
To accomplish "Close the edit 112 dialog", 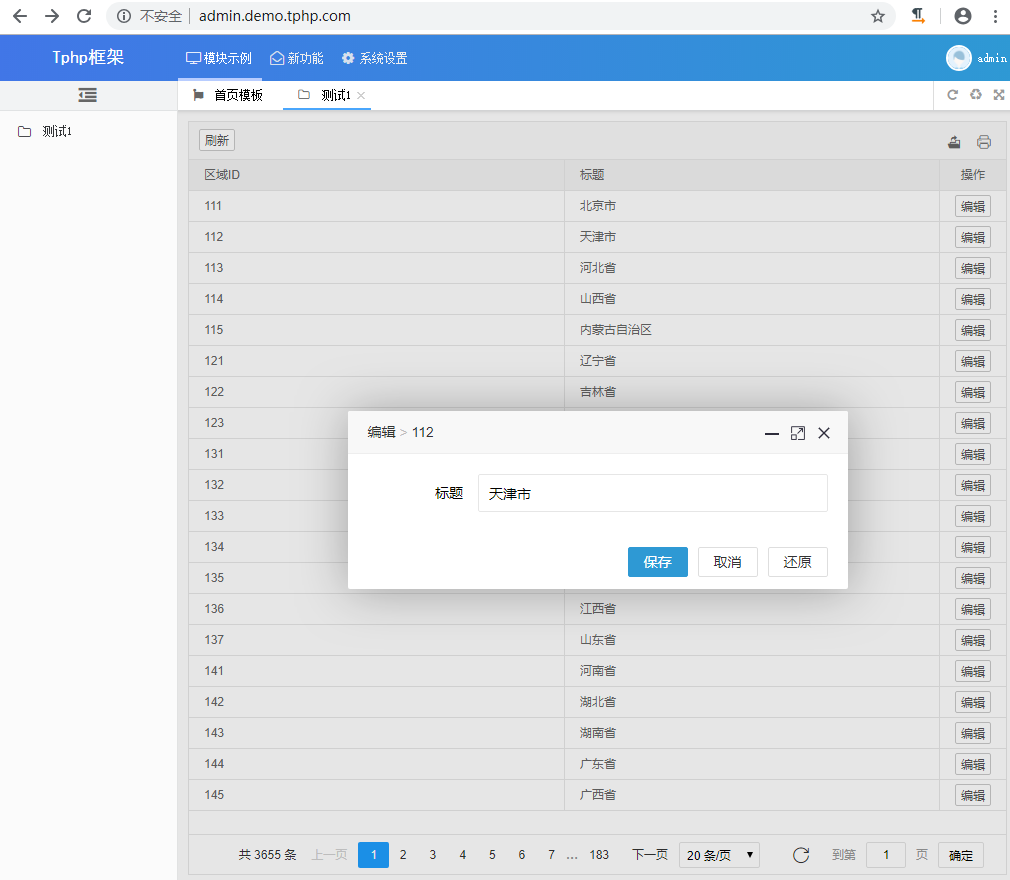I will [x=824, y=433].
